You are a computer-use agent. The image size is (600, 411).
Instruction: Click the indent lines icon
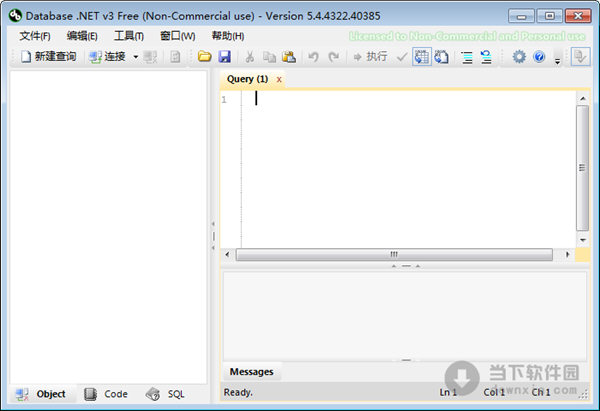[x=467, y=57]
